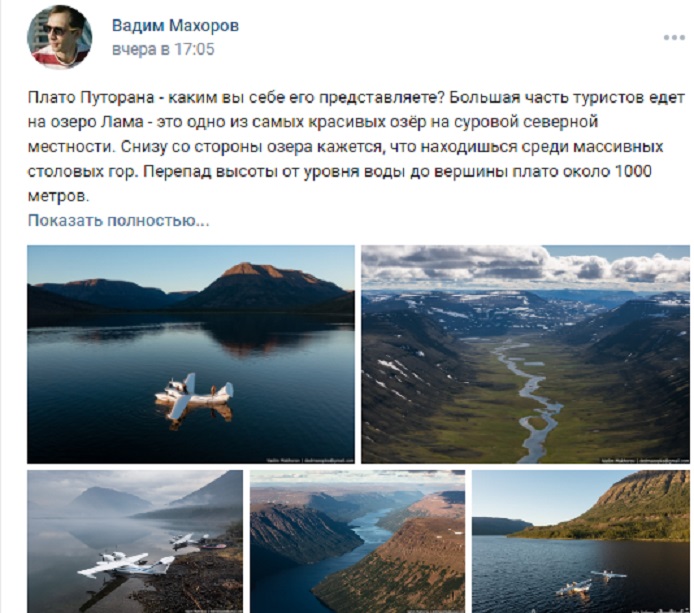Open the aerial river valley photo
Screen dimensions: 694x613
tap(525, 354)
